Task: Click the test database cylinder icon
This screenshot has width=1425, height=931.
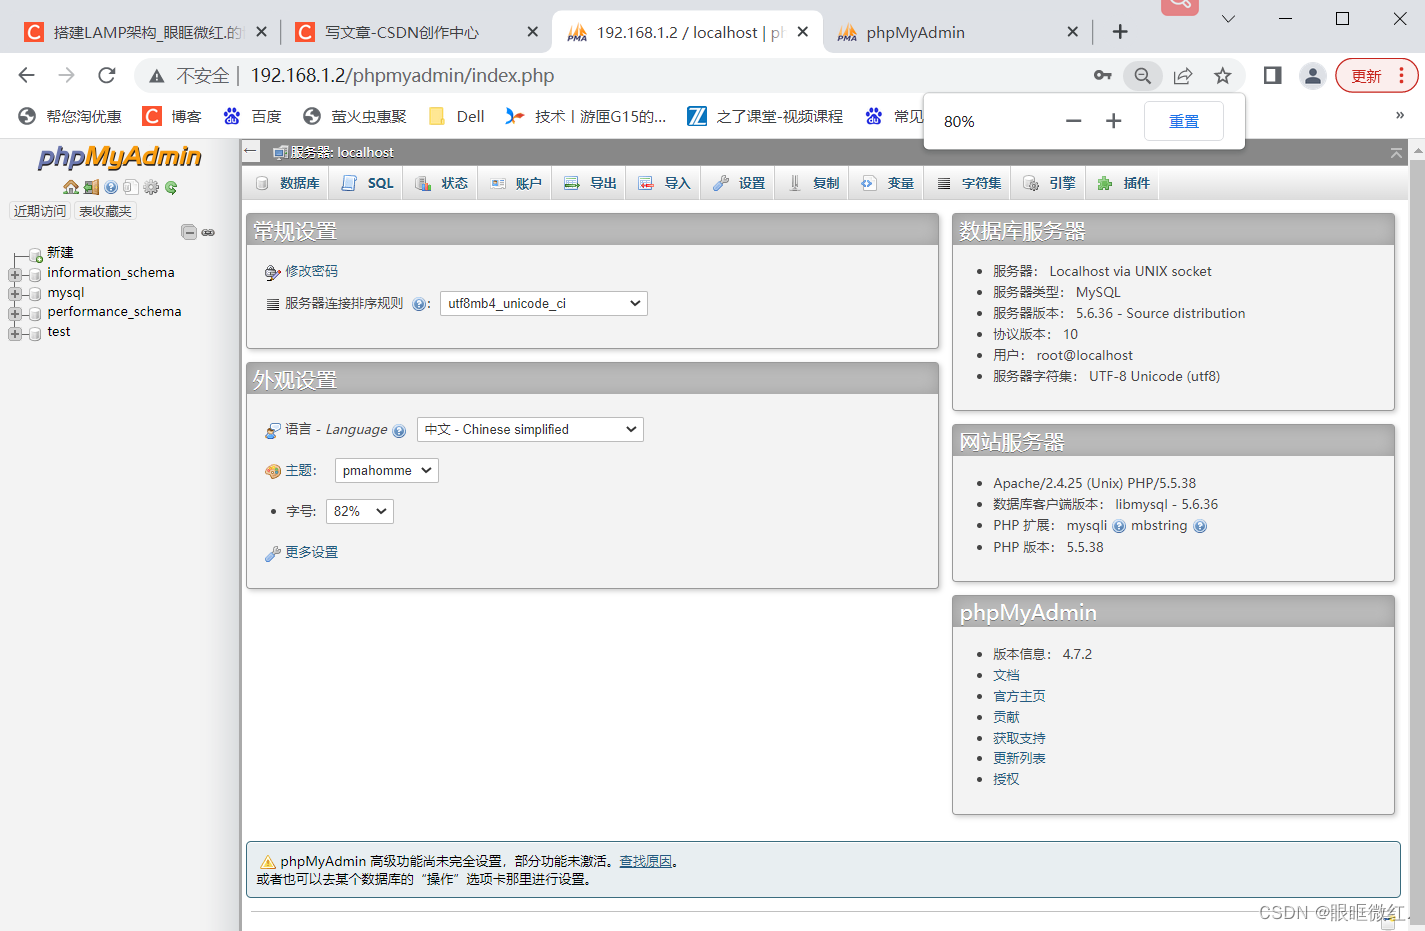Action: (x=35, y=333)
